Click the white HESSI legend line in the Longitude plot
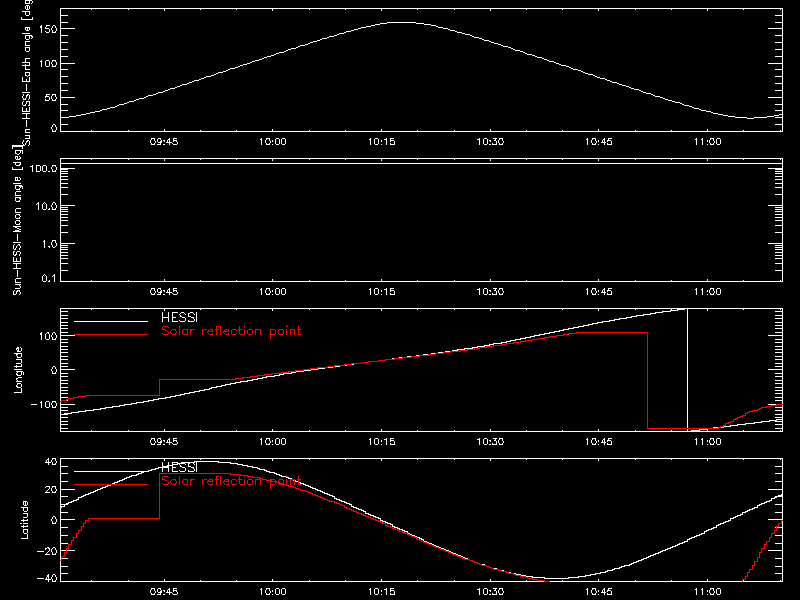 click(x=111, y=321)
